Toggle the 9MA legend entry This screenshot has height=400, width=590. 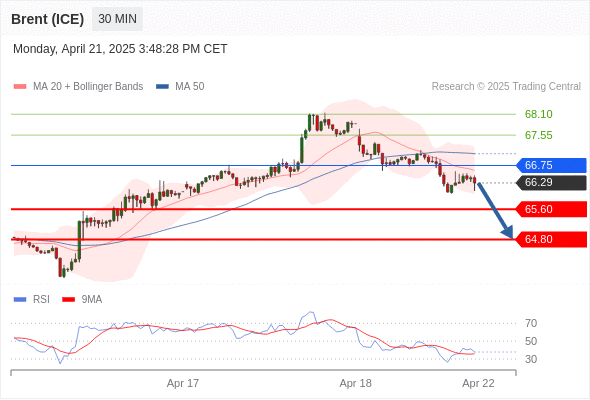(x=82, y=300)
